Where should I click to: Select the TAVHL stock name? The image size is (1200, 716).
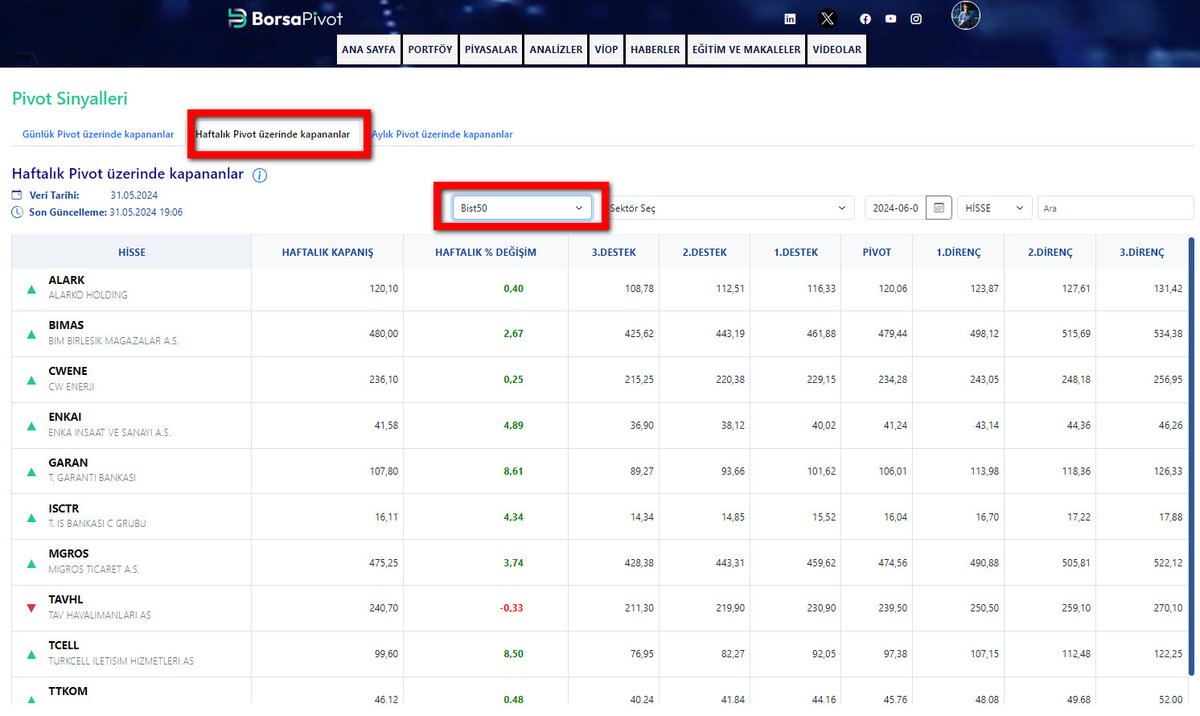click(x=66, y=600)
